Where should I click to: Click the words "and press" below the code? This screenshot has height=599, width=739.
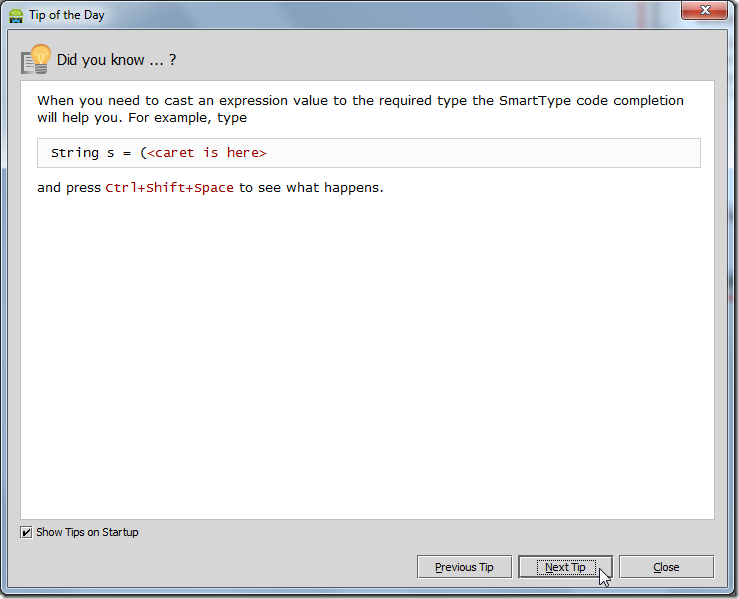pos(68,187)
